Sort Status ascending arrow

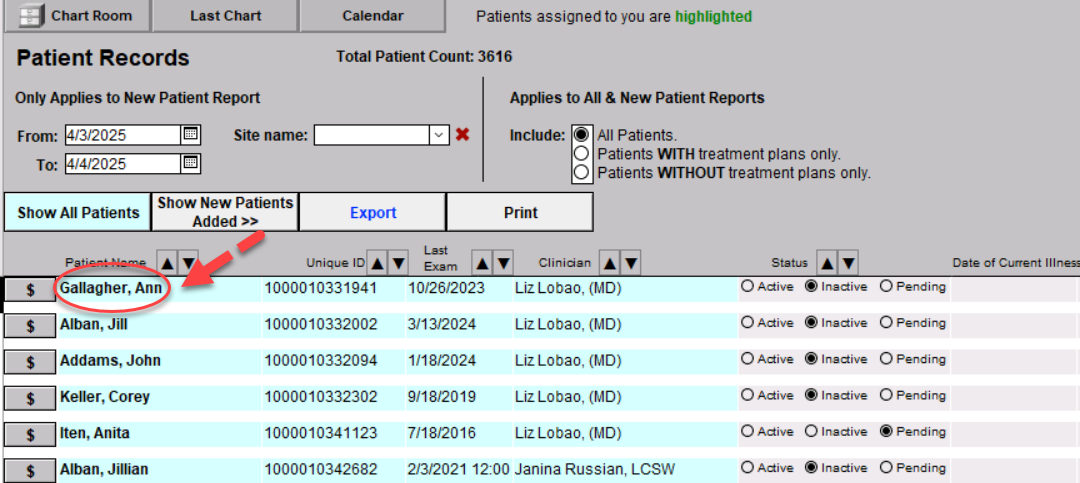tap(826, 263)
